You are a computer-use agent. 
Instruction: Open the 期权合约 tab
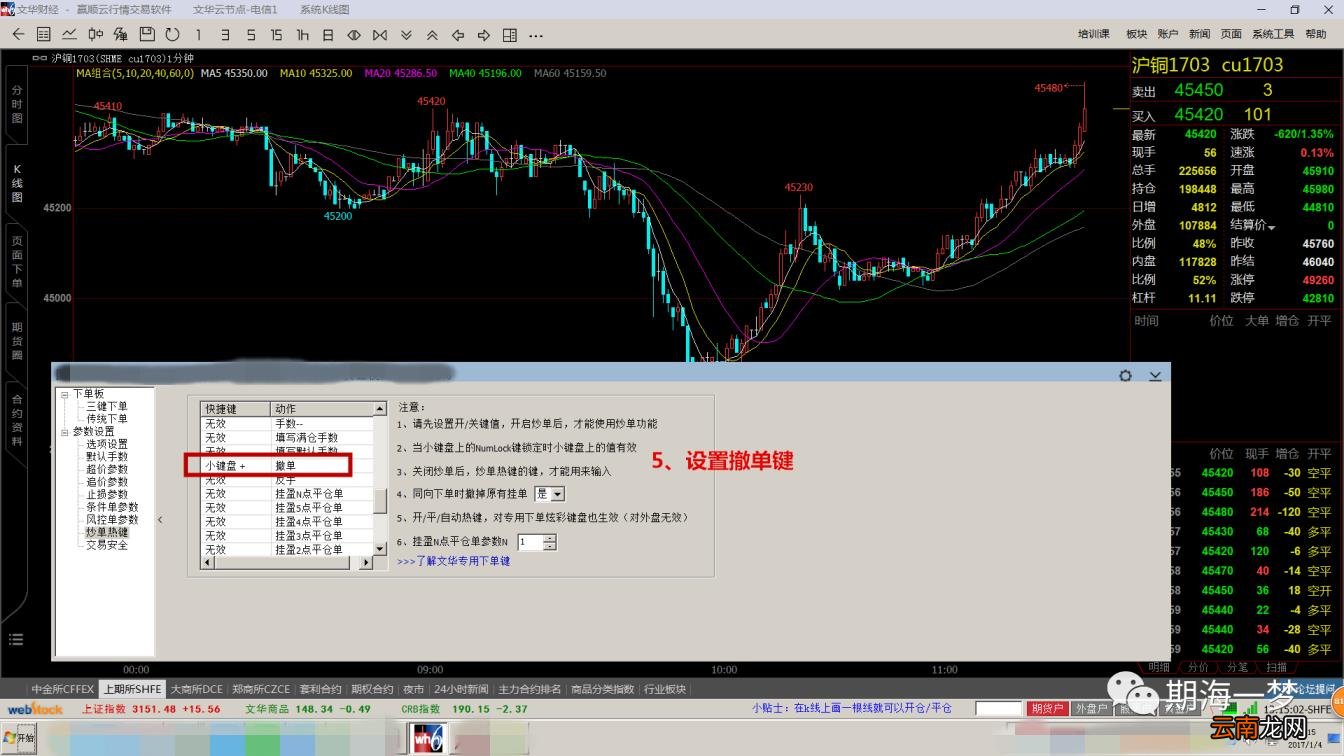click(x=372, y=689)
